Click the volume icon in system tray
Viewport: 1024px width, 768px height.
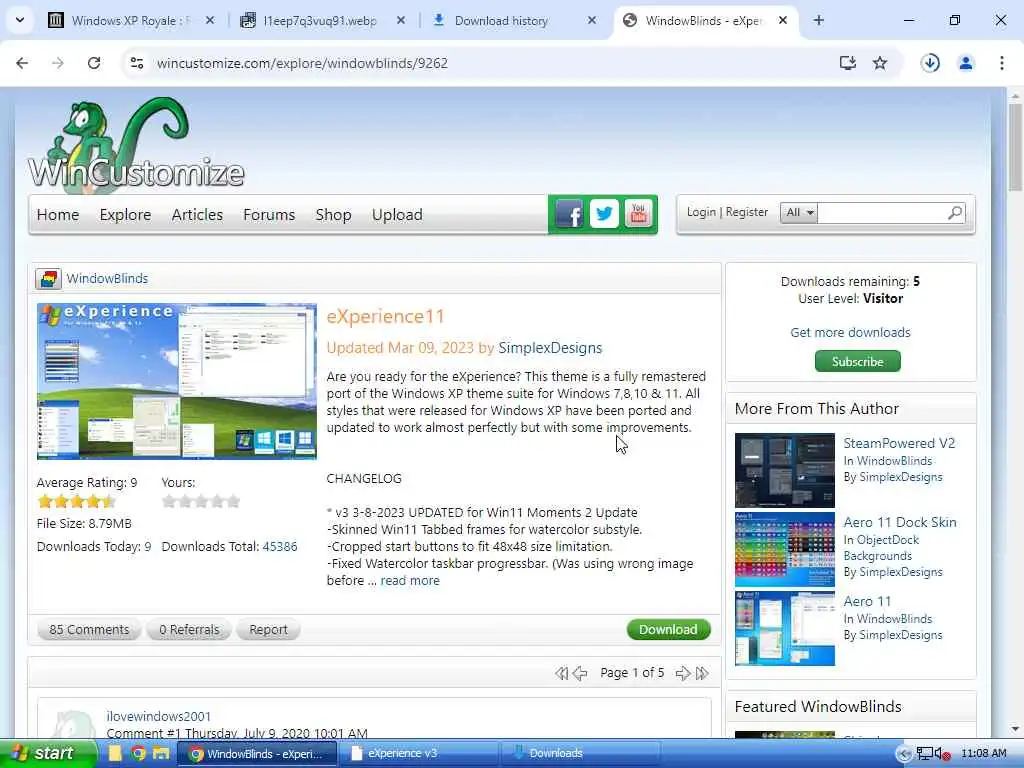[942, 754]
